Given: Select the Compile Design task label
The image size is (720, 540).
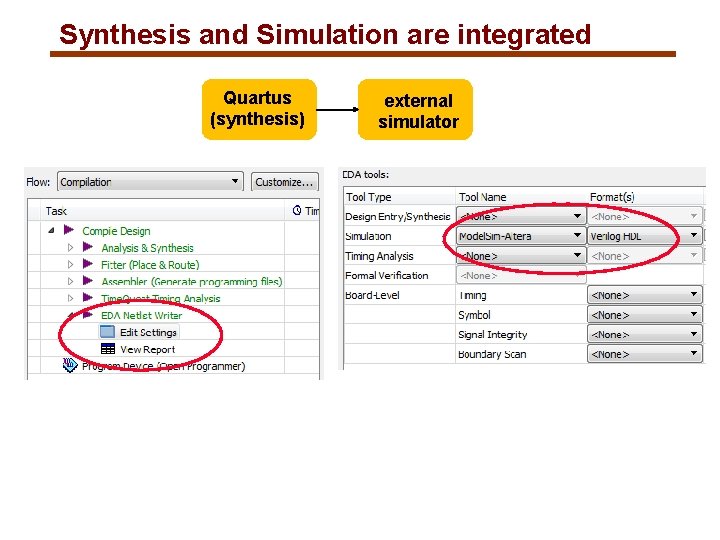Looking at the screenshot, I should 116,231.
